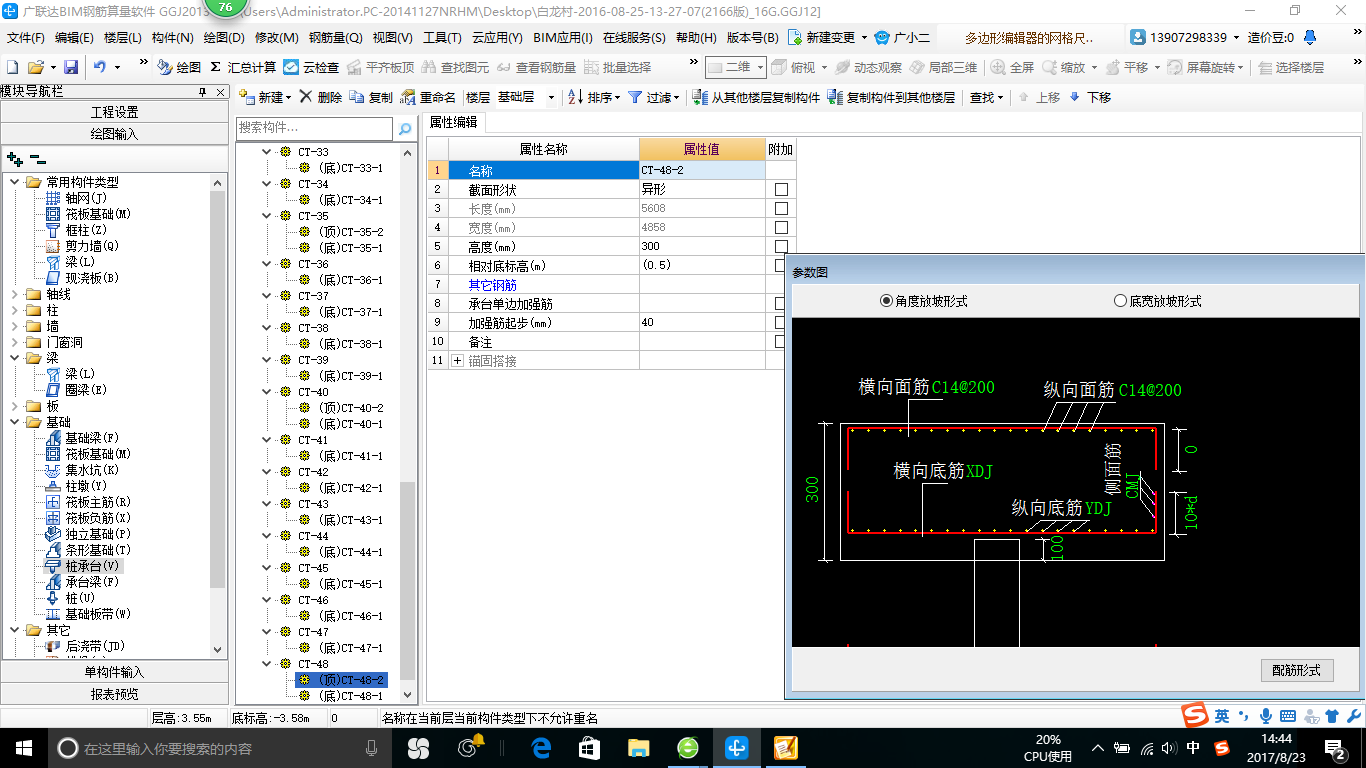Click the undo arrow icon
1366x768 pixels.
pos(99,67)
